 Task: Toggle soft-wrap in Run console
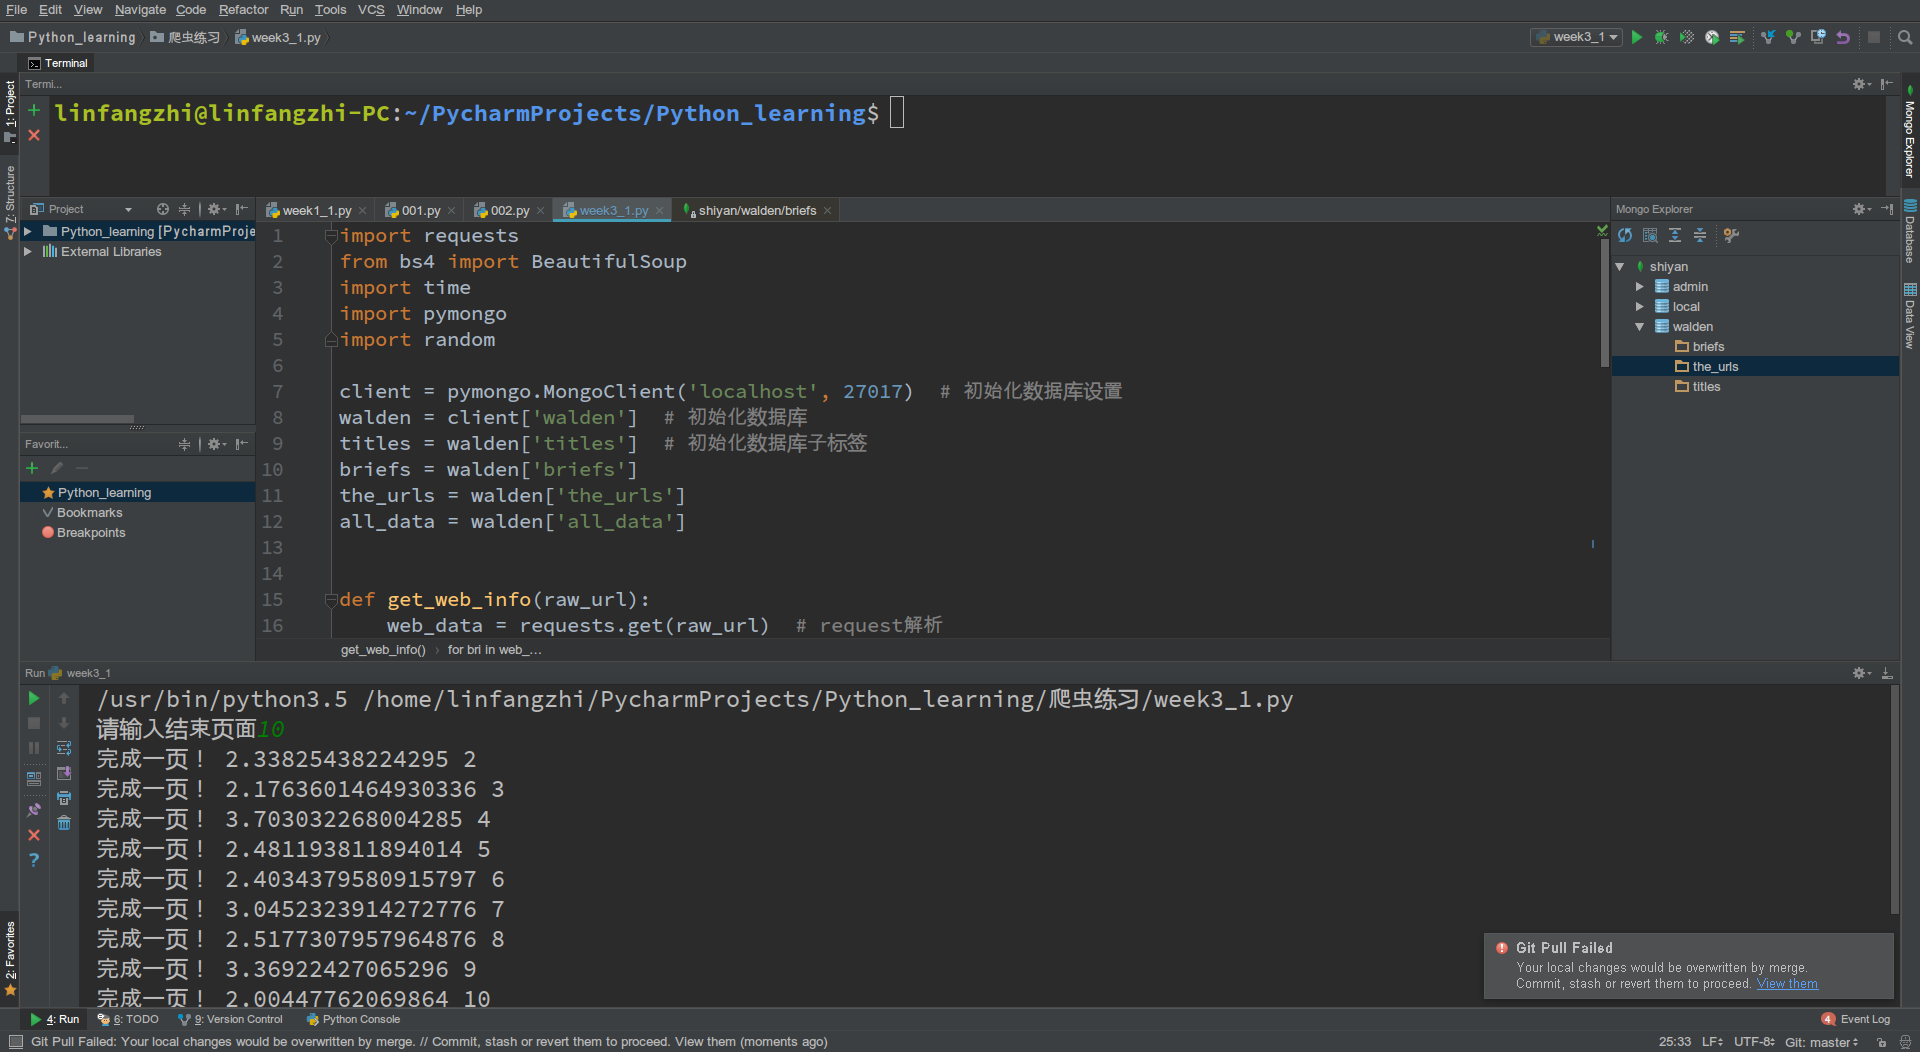coord(64,748)
